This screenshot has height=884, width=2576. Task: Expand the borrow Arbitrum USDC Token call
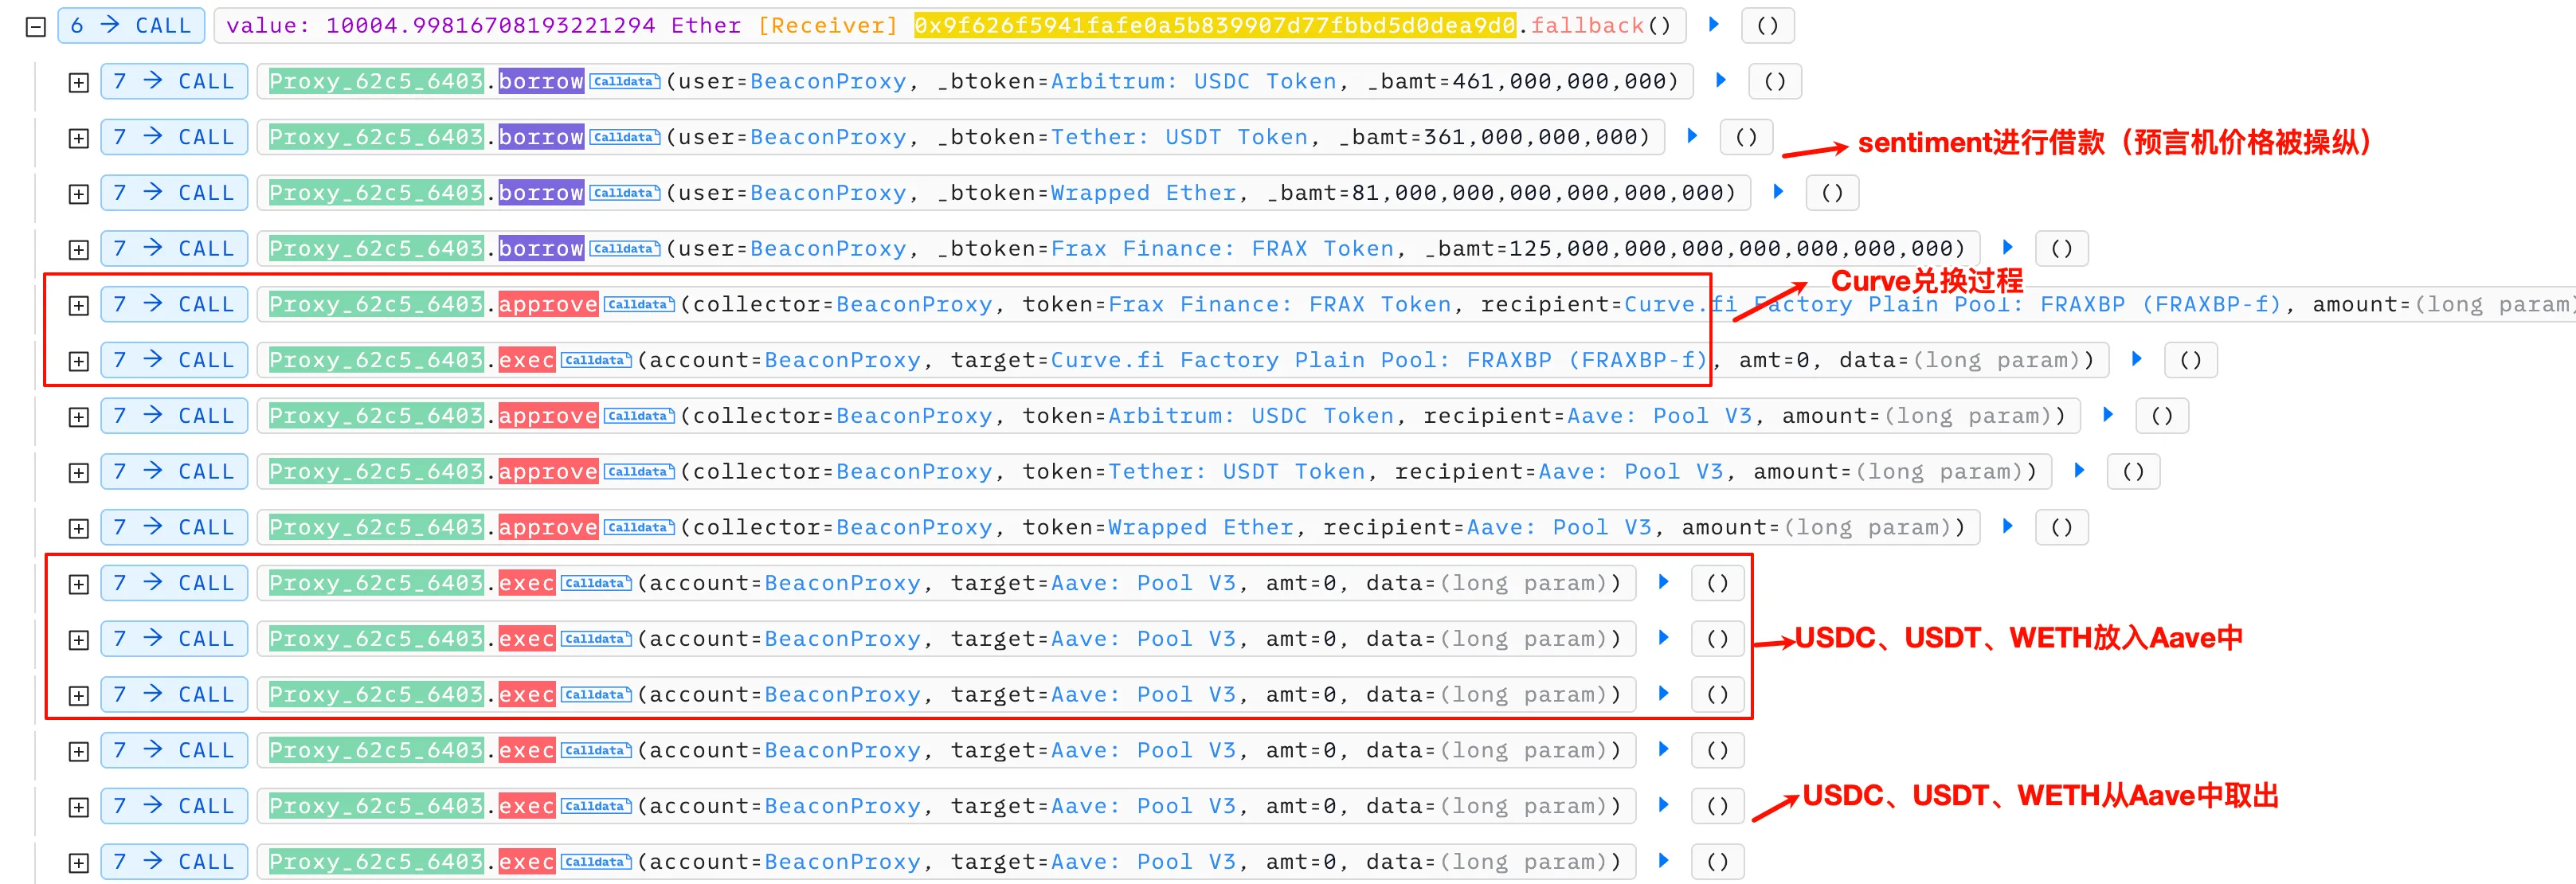pos(78,83)
